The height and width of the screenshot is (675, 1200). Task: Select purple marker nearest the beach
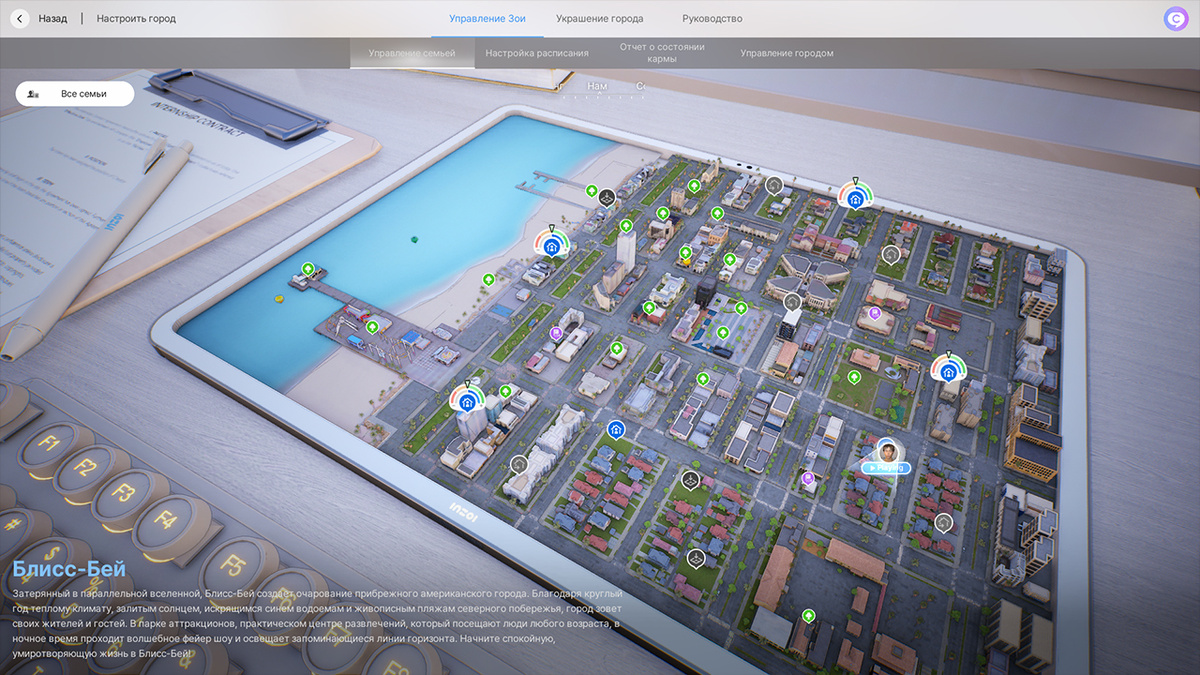556,333
